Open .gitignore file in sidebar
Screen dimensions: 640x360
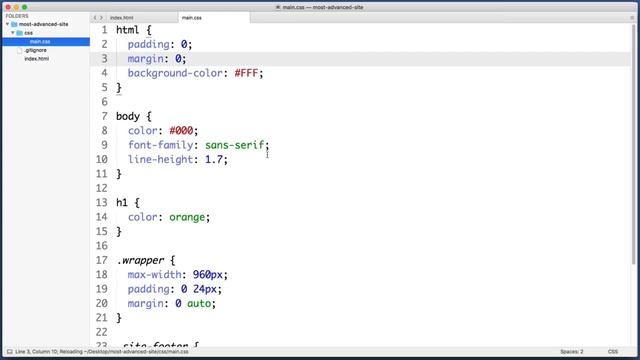point(36,50)
